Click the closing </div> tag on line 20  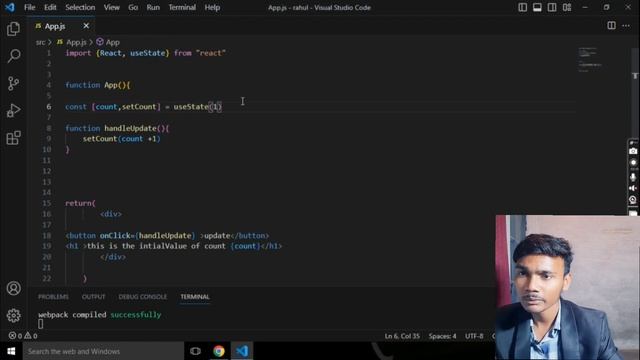pos(113,257)
